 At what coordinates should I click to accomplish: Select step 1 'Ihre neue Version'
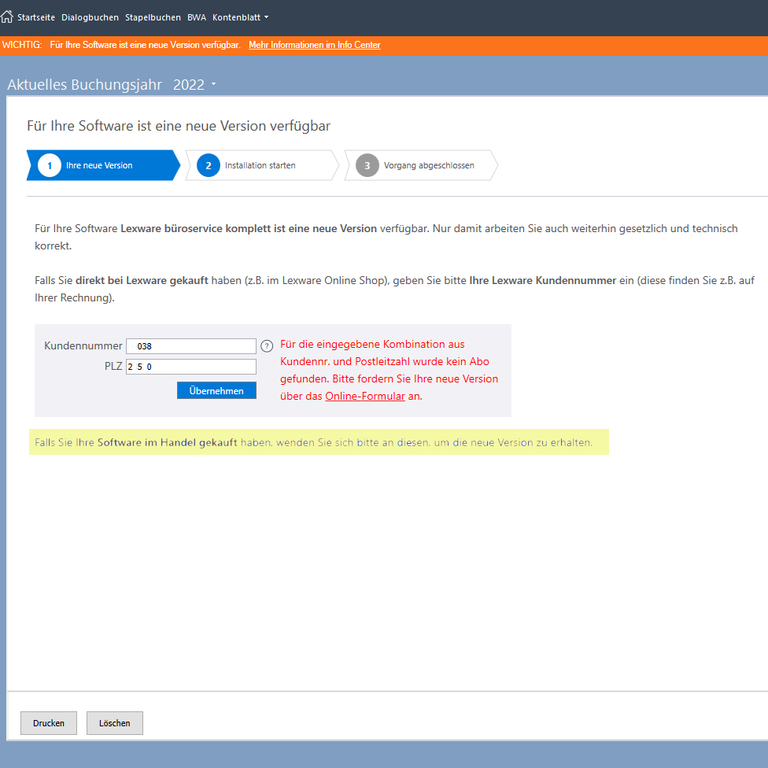point(103,166)
